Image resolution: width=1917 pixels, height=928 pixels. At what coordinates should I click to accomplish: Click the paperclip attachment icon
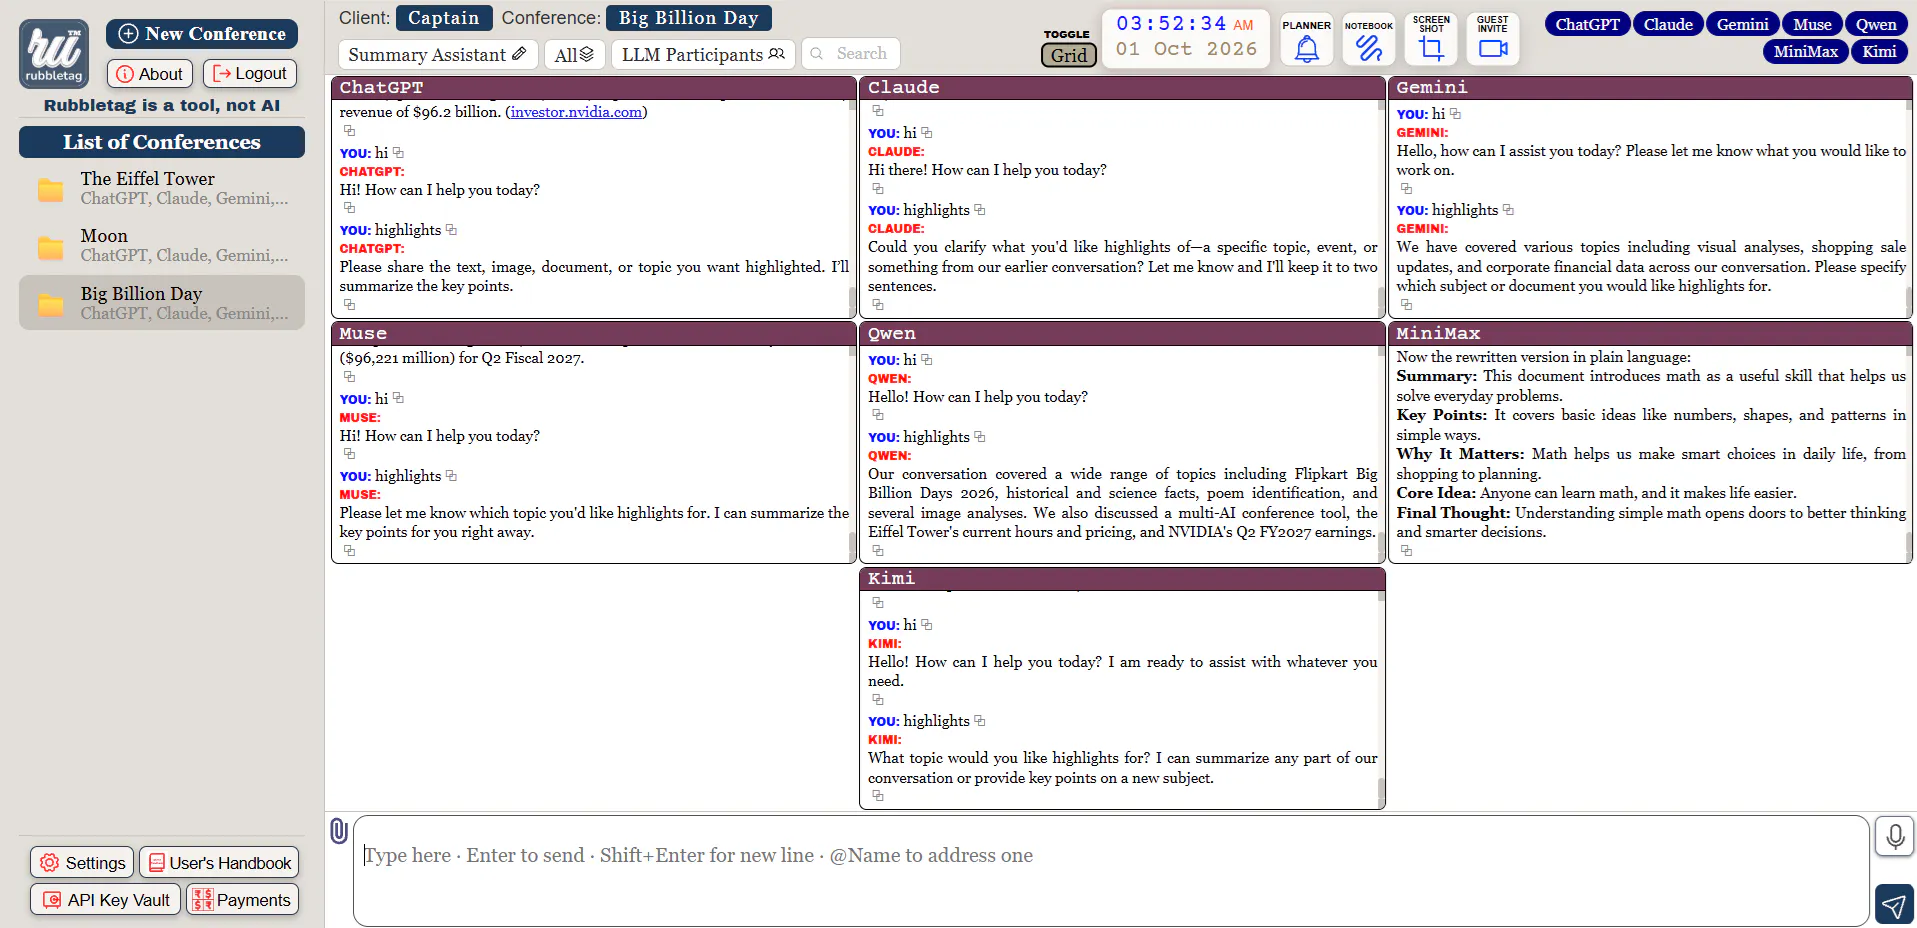point(339,830)
